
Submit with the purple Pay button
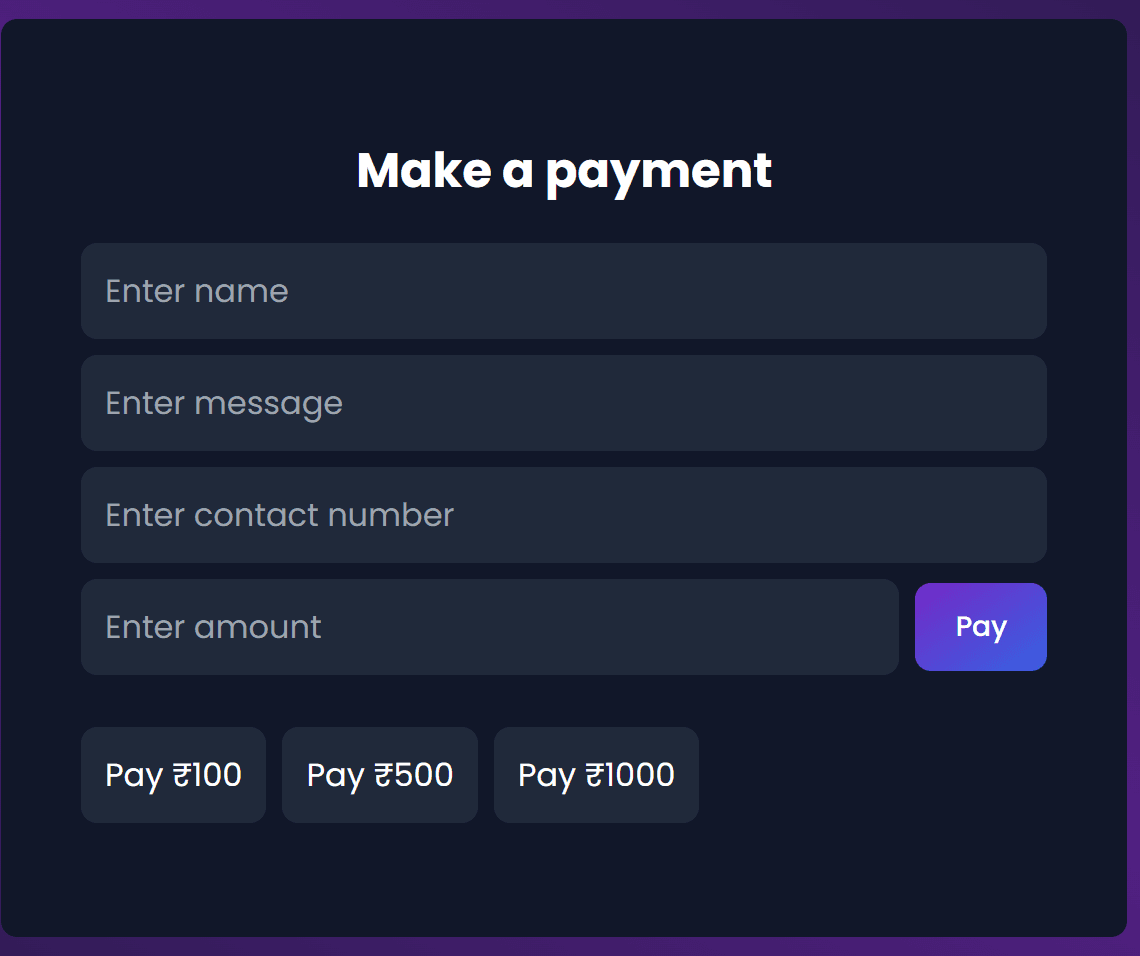click(x=981, y=627)
